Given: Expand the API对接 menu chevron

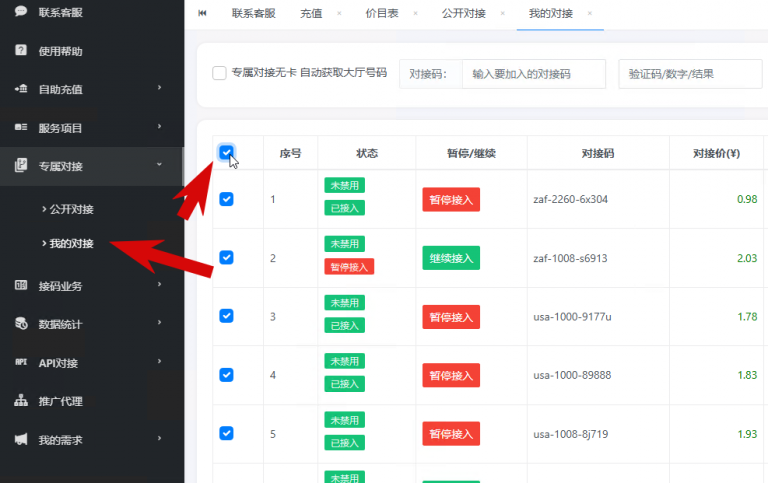Looking at the screenshot, I should tap(159, 361).
